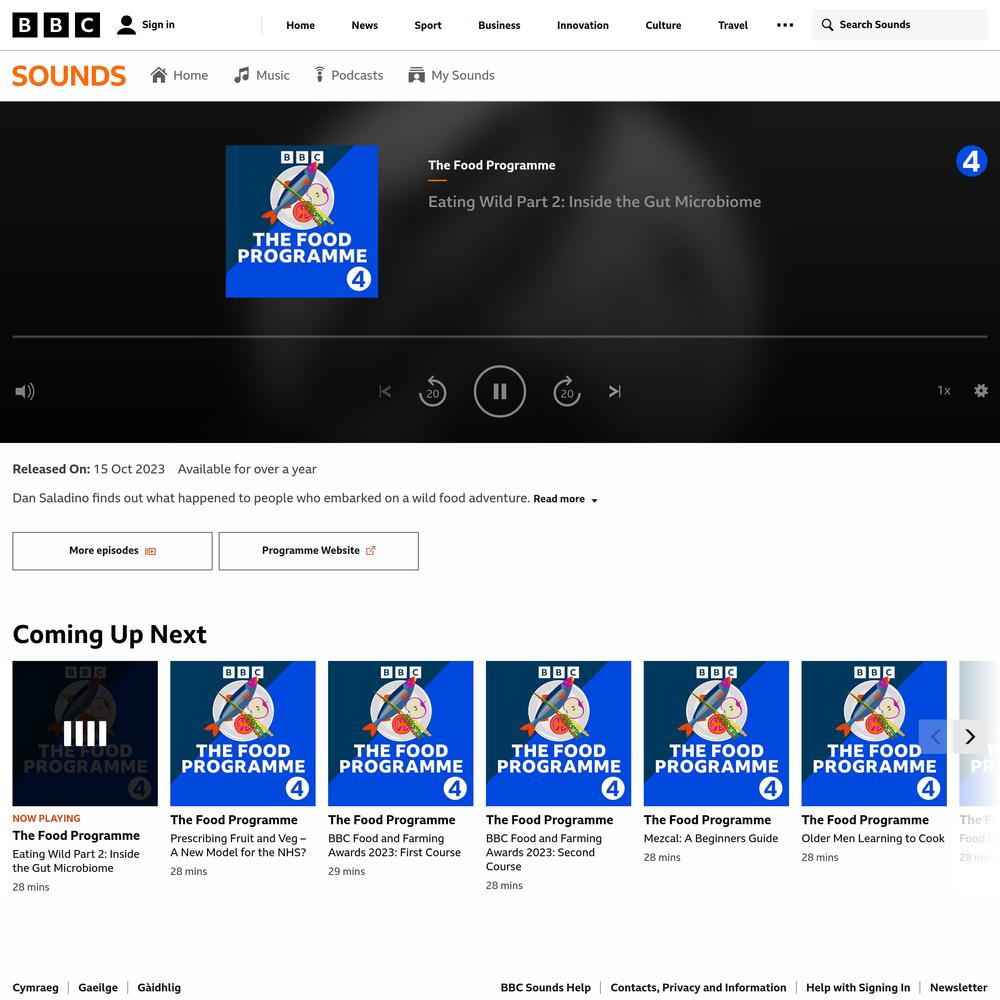Click the Search Sounds field

[x=899, y=25]
